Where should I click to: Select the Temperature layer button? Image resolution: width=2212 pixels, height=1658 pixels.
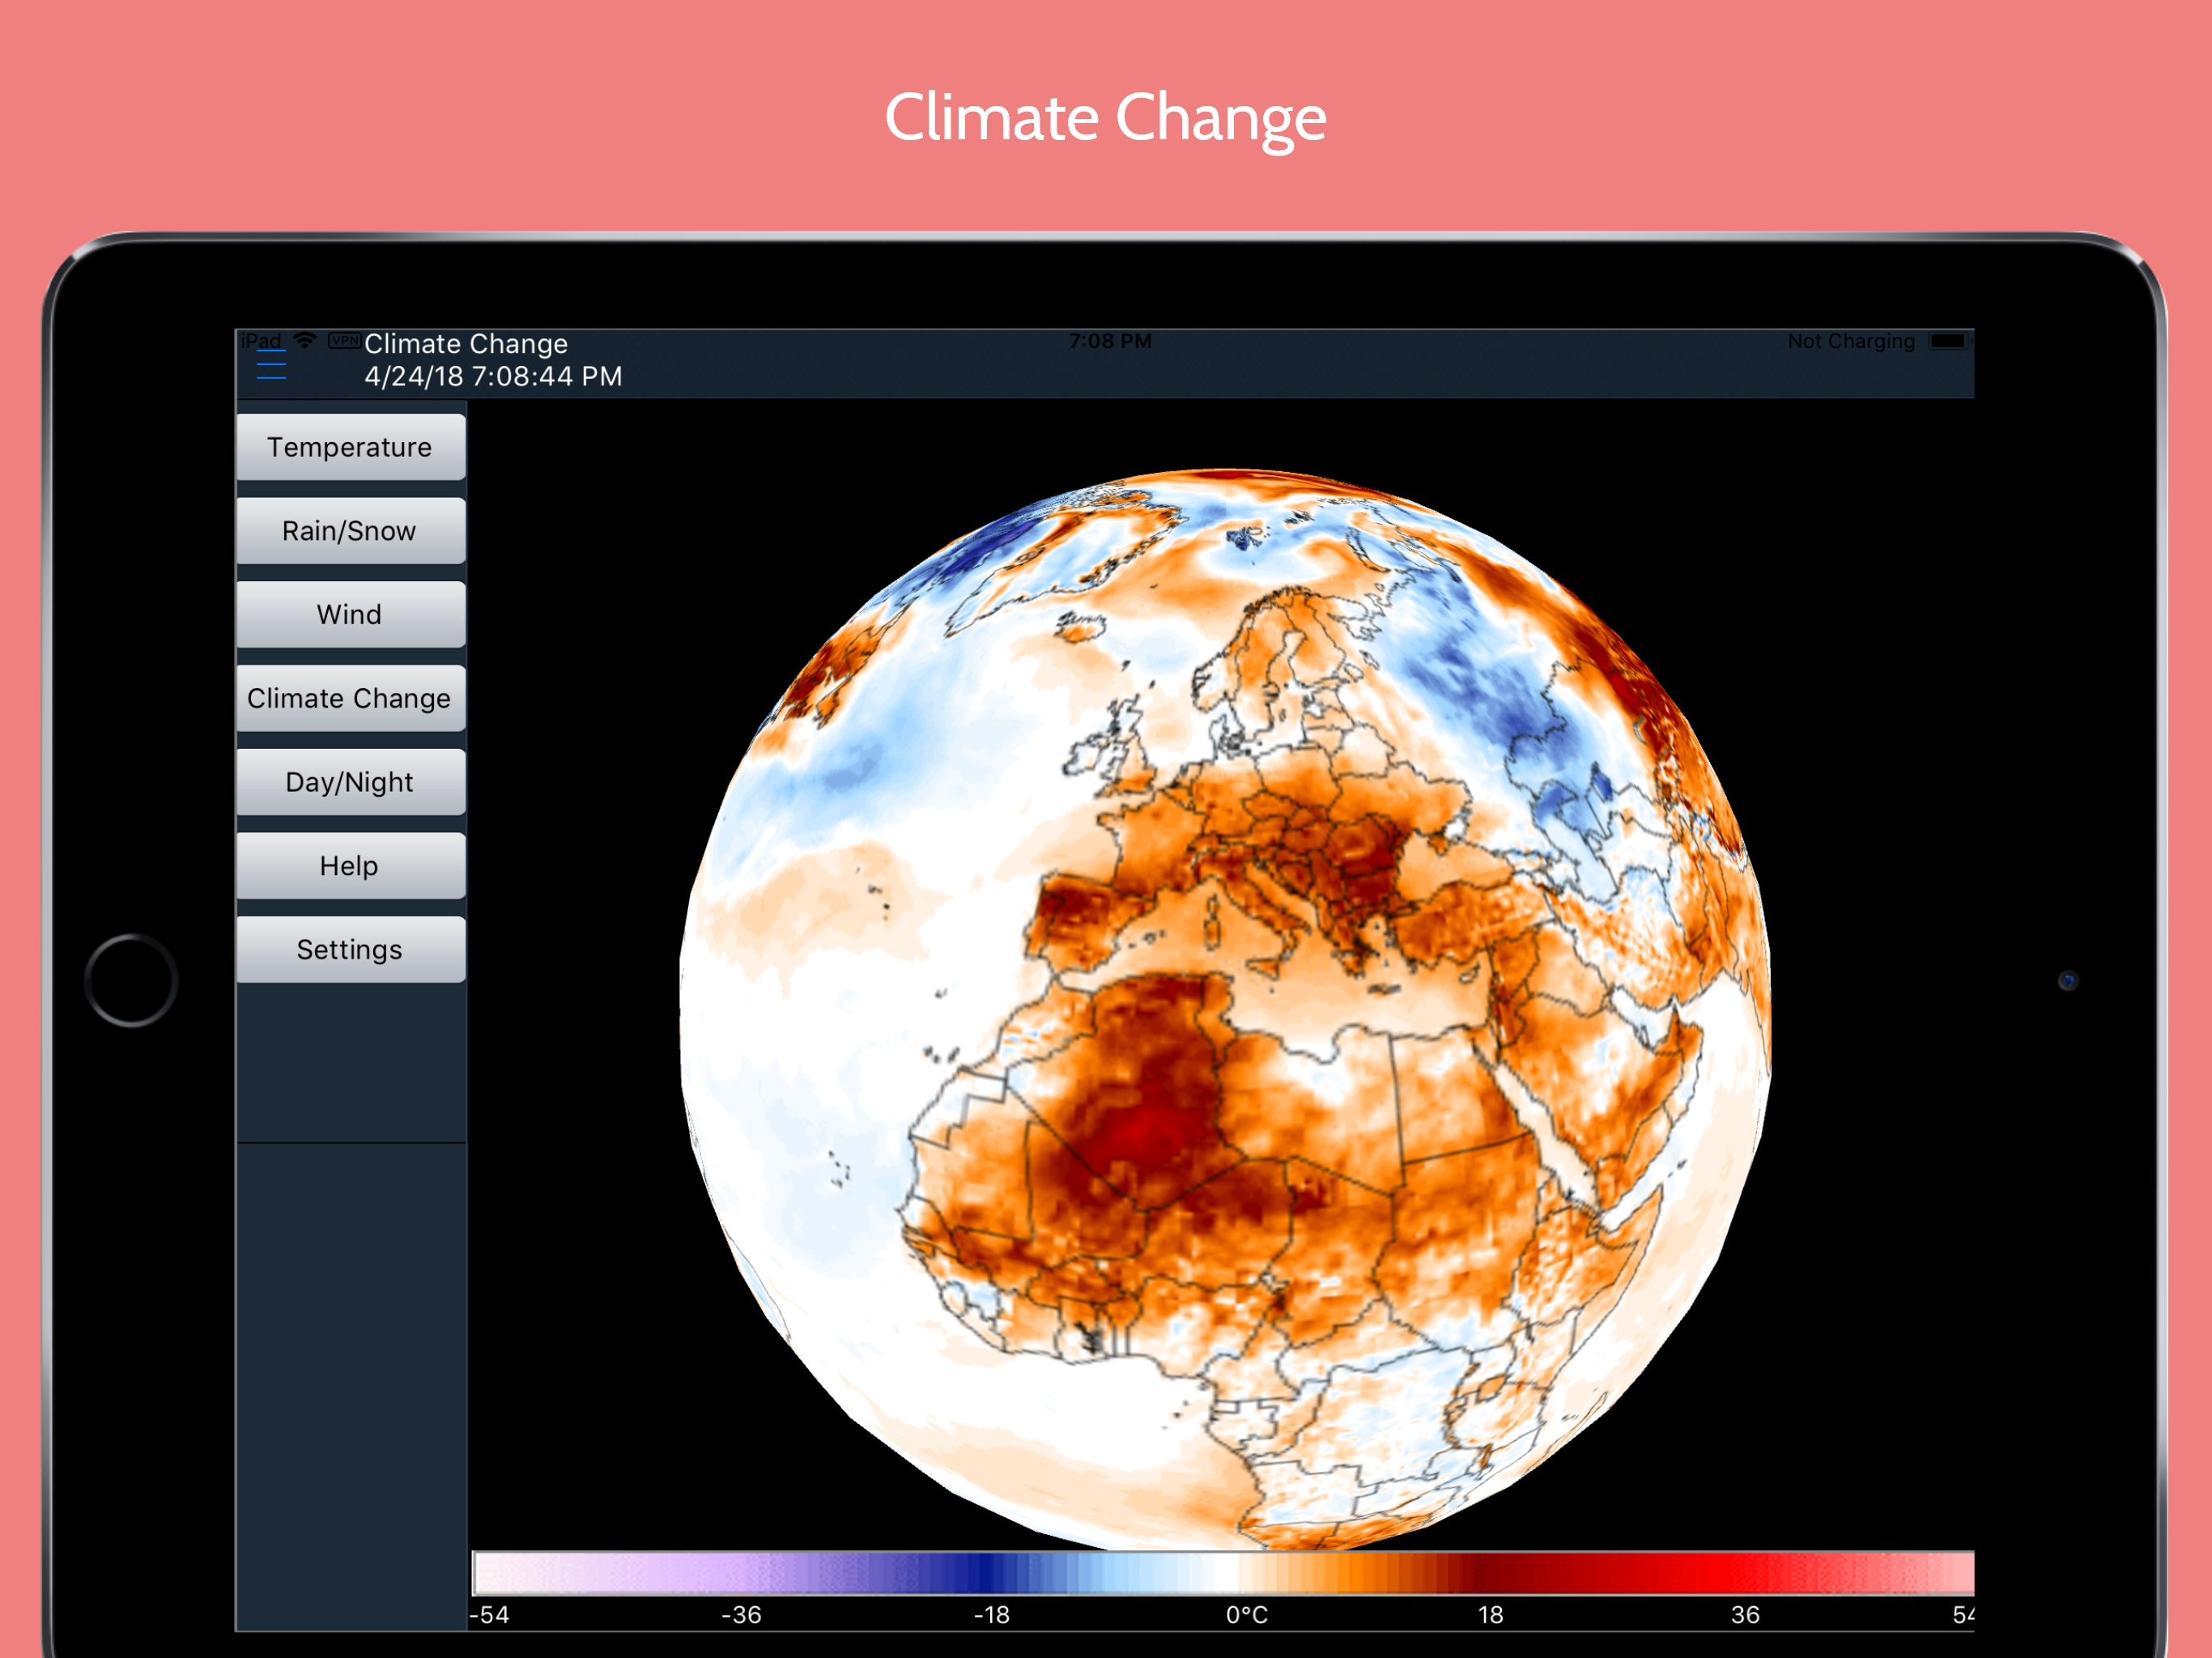pos(349,447)
